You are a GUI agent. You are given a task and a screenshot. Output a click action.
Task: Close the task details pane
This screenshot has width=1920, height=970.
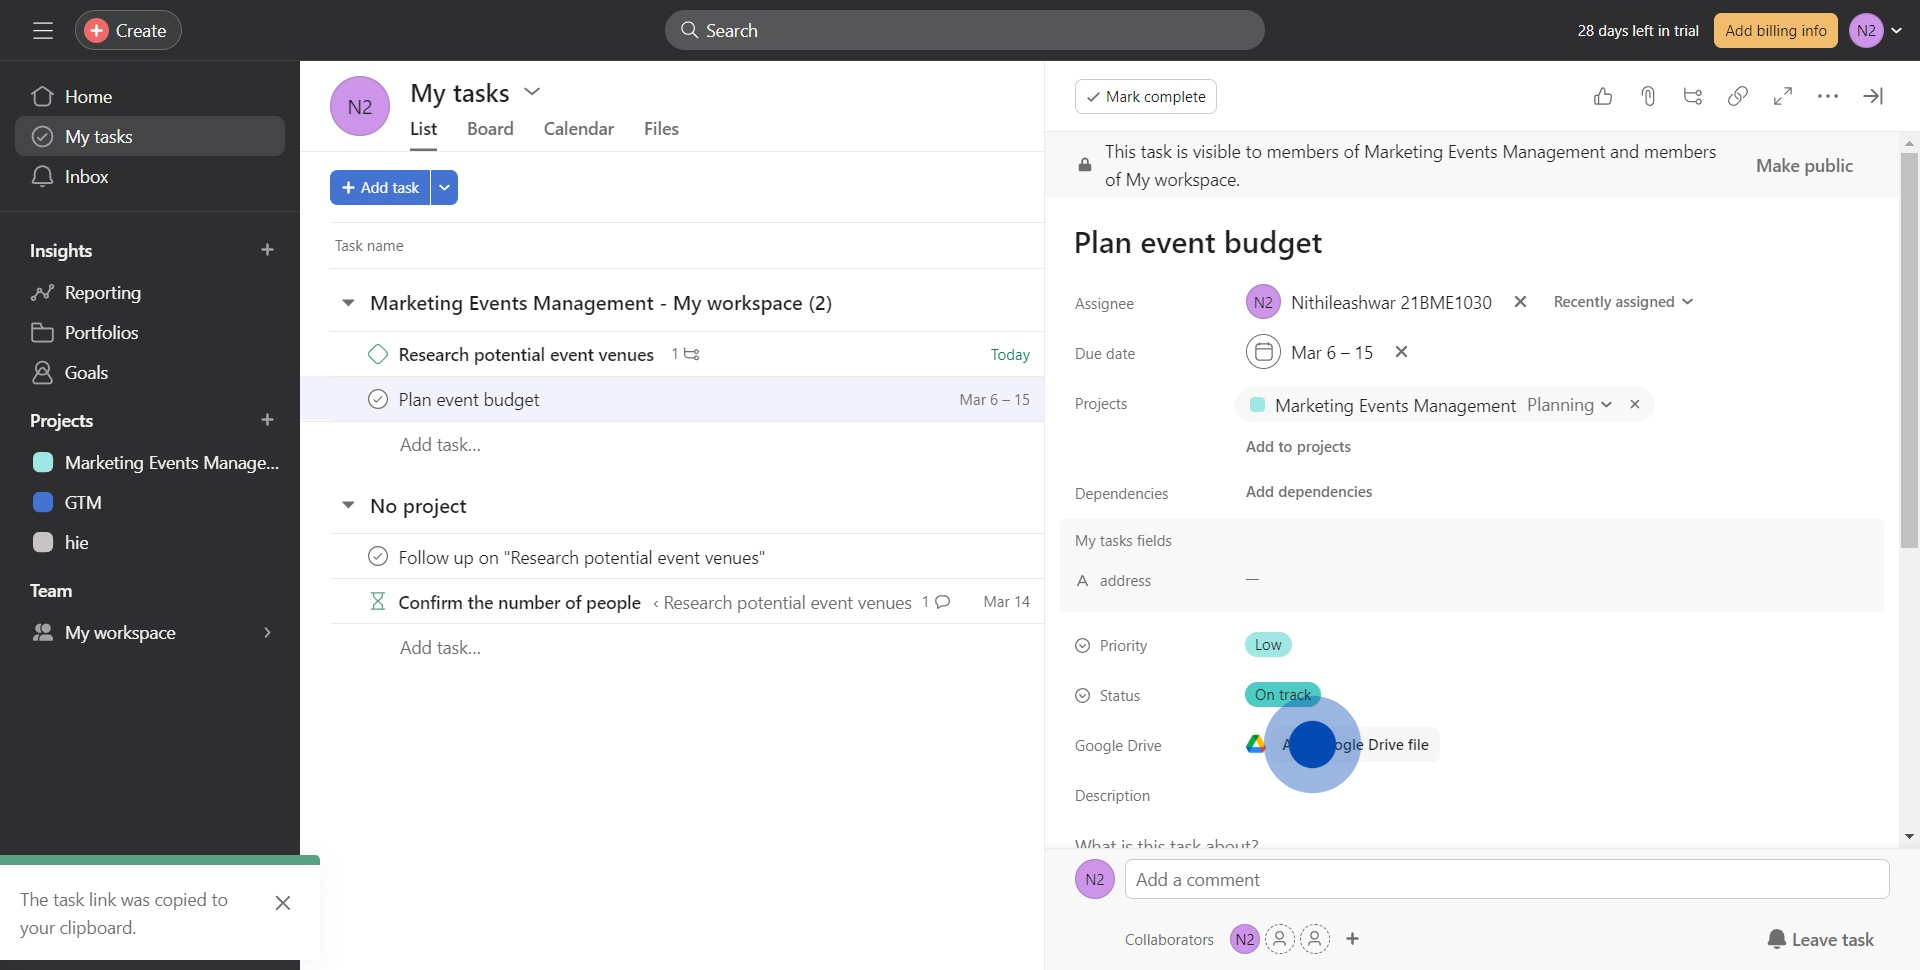pos(1873,96)
